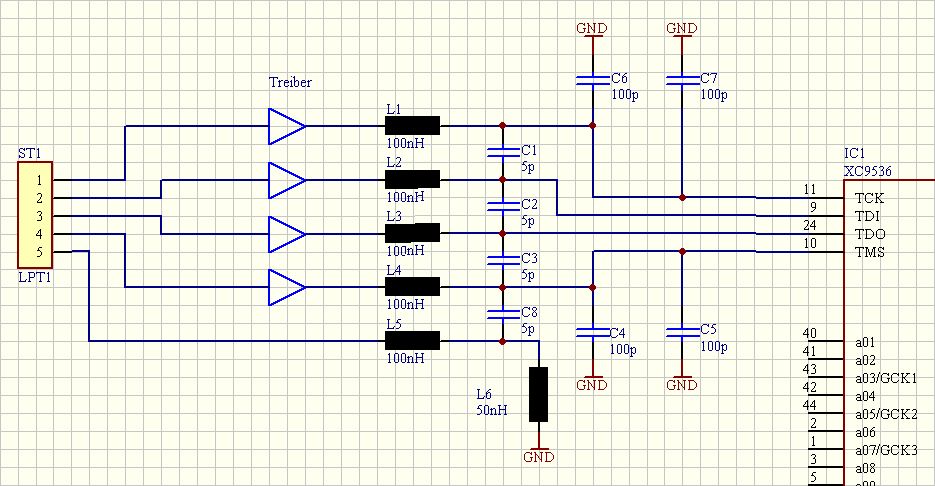Viewport: 935px width, 486px height.
Task: Click the TDO pin label
Action: 870,234
